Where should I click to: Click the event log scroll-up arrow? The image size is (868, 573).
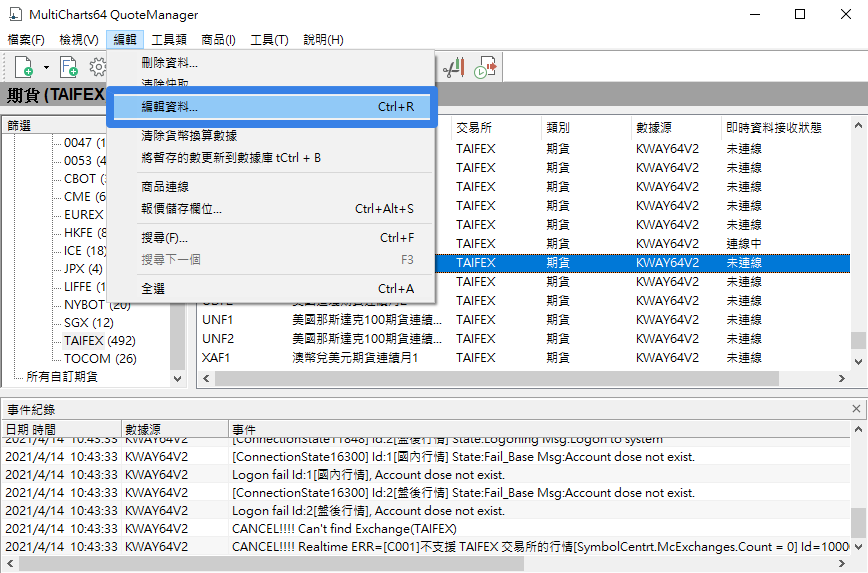click(x=858, y=429)
